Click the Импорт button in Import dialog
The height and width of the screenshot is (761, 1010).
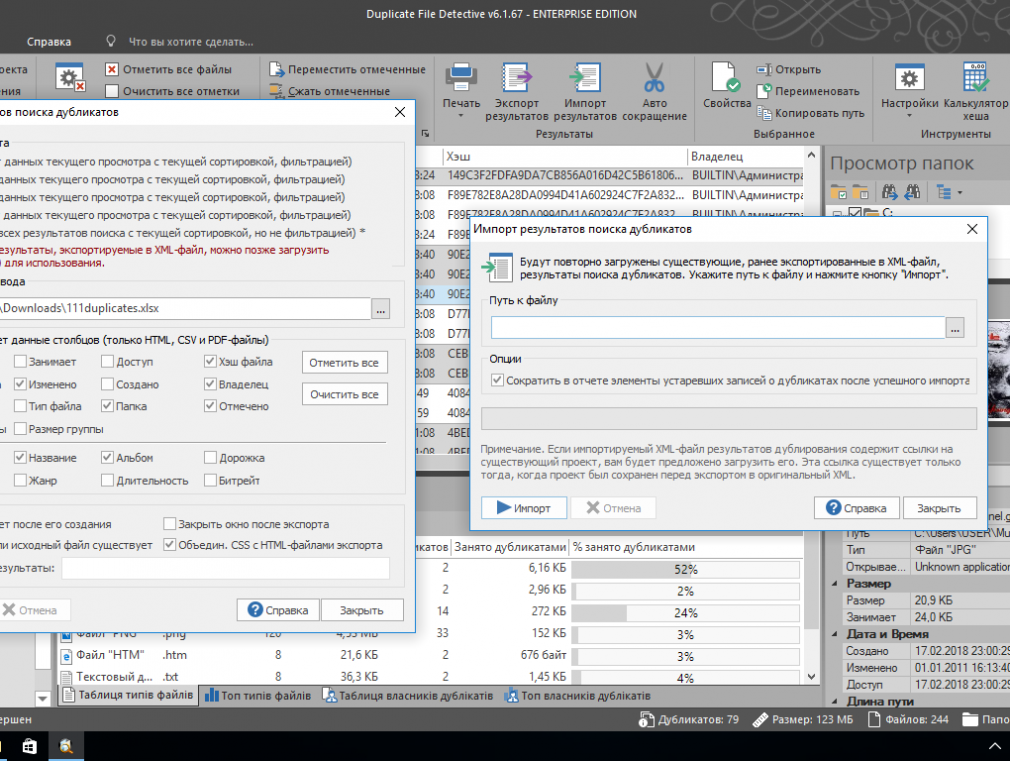coord(524,508)
